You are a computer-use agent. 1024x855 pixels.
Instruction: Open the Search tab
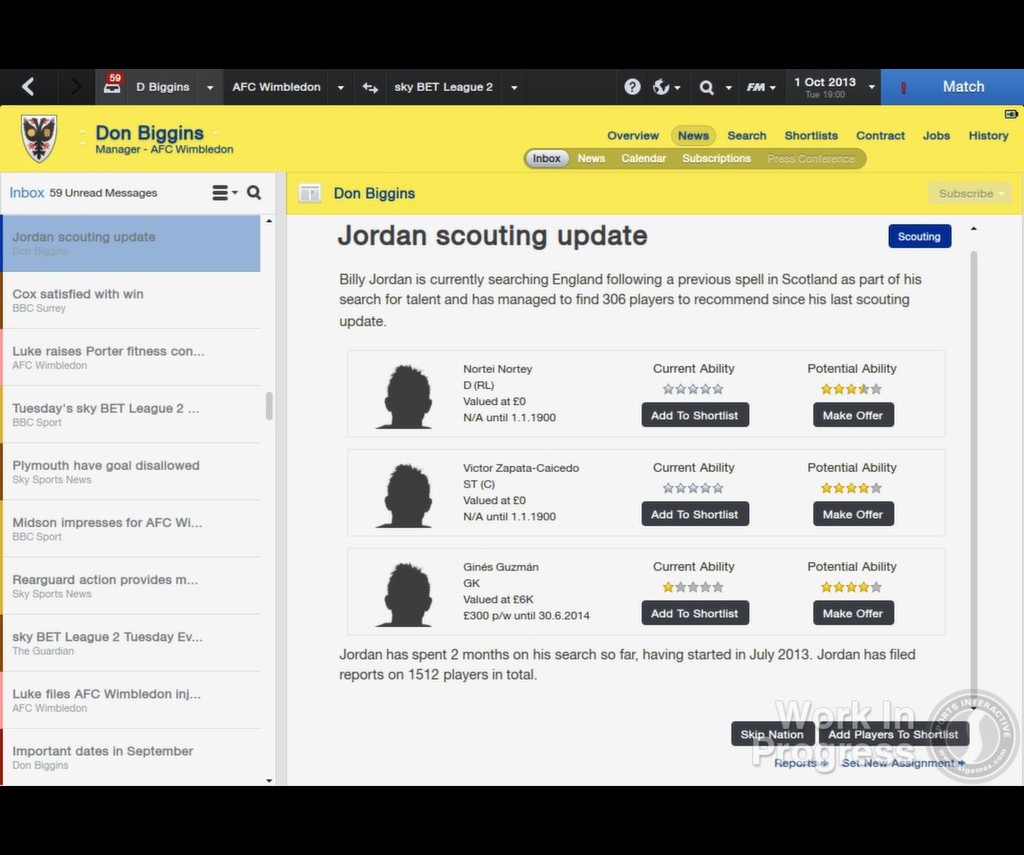pyautogui.click(x=746, y=135)
